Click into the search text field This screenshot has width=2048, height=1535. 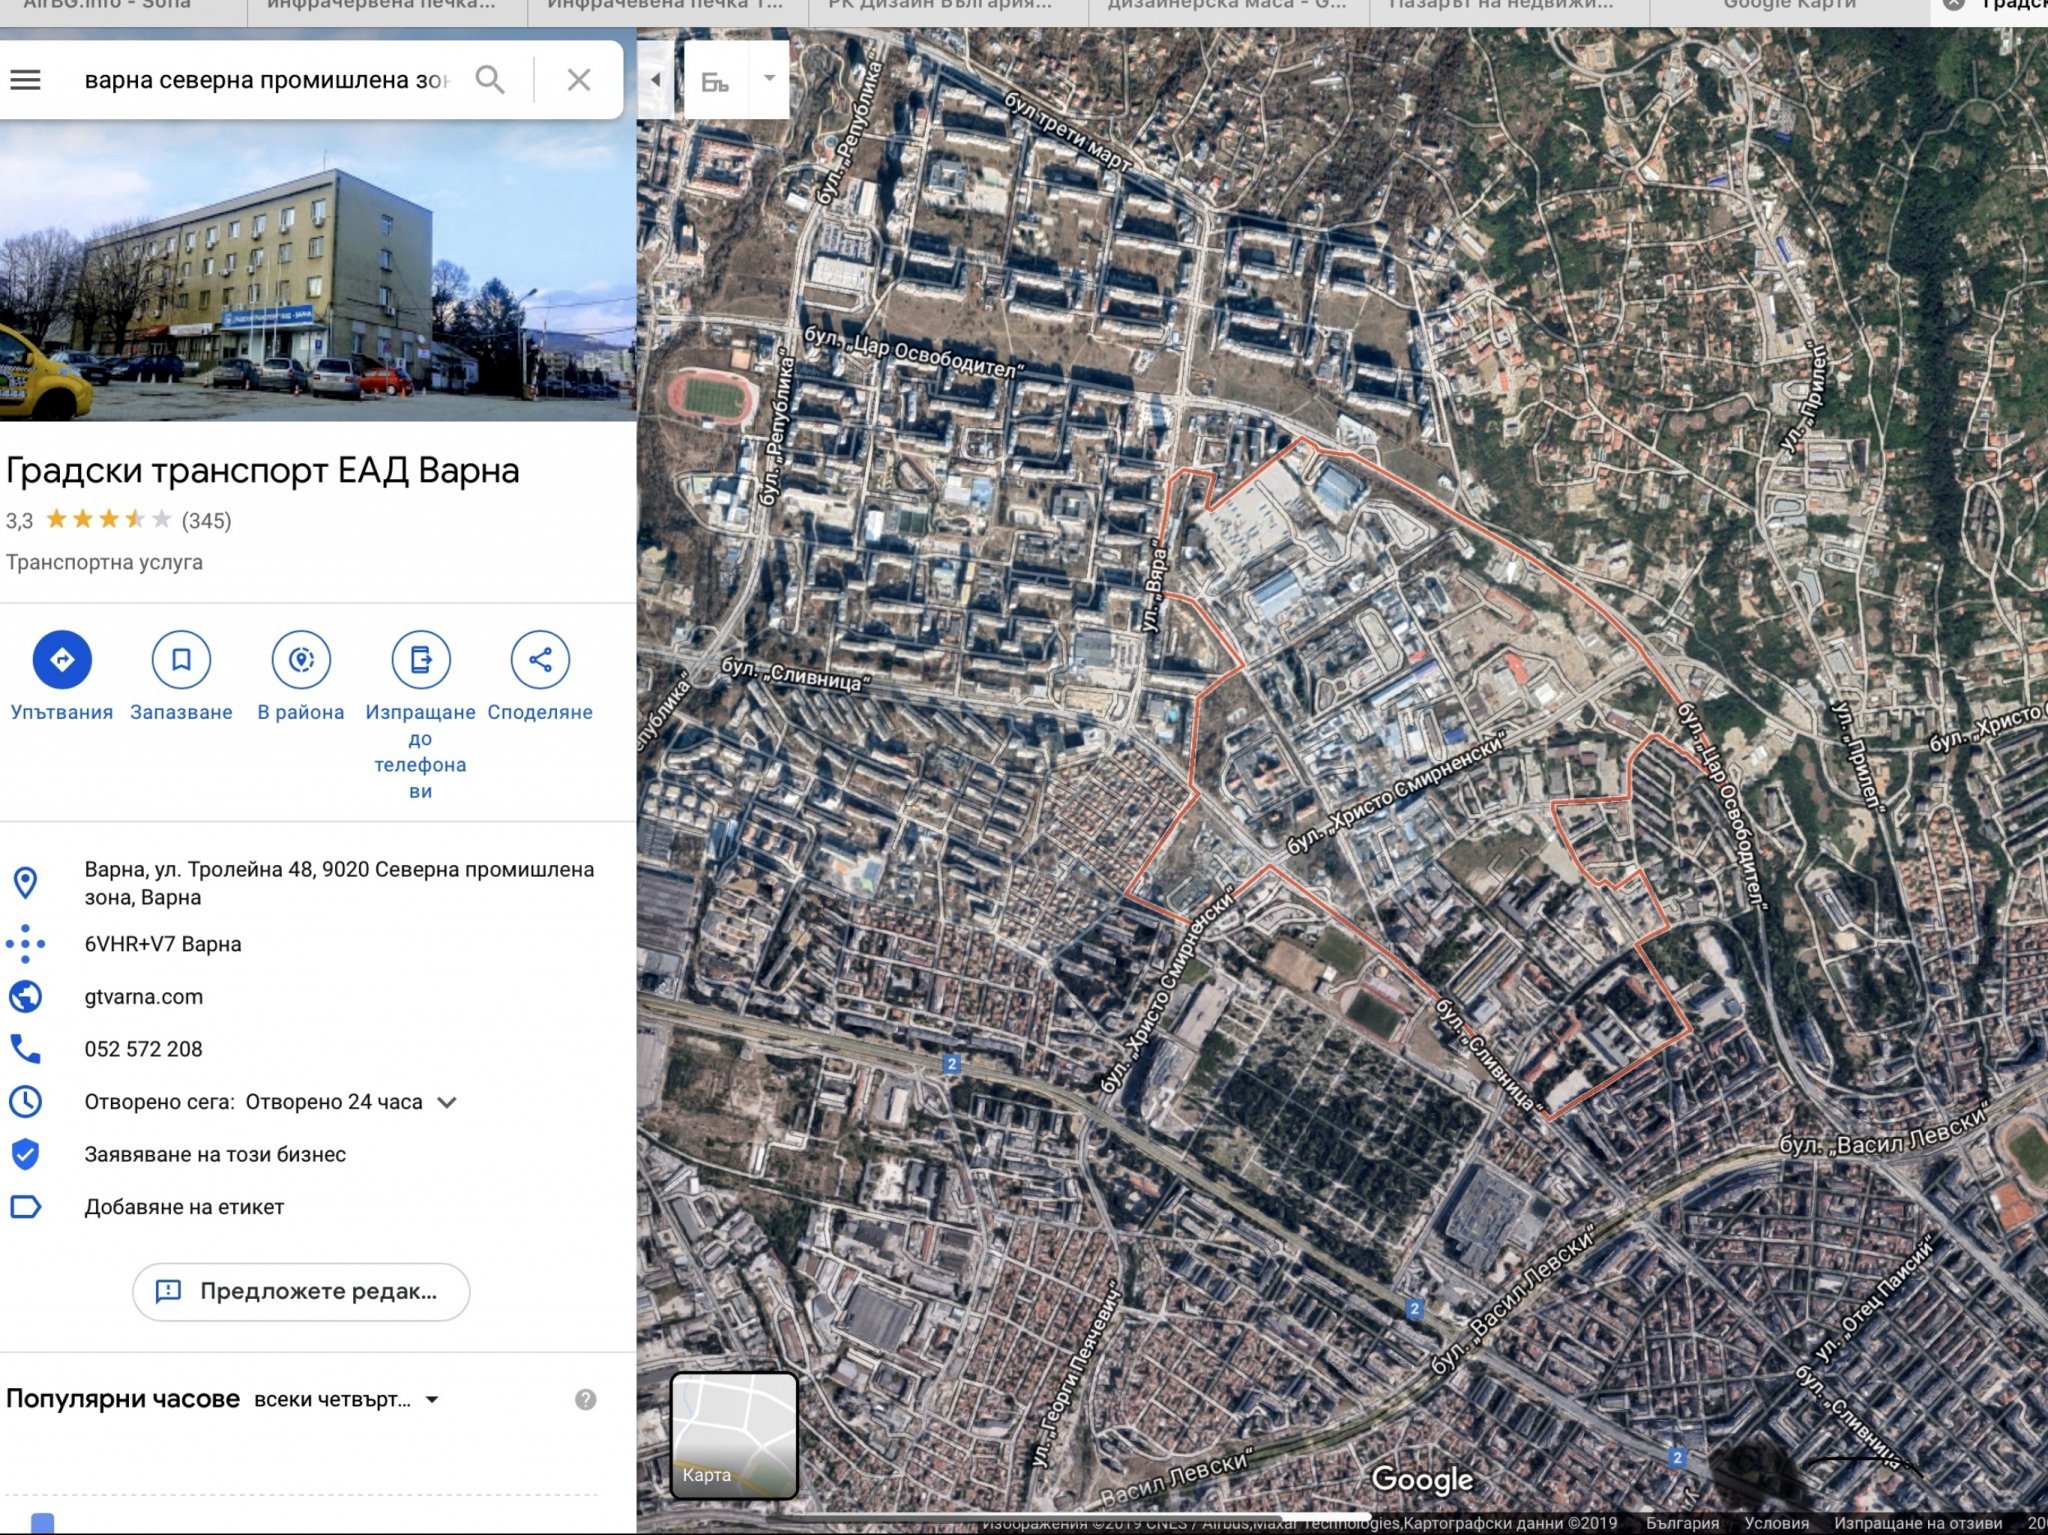(x=266, y=80)
